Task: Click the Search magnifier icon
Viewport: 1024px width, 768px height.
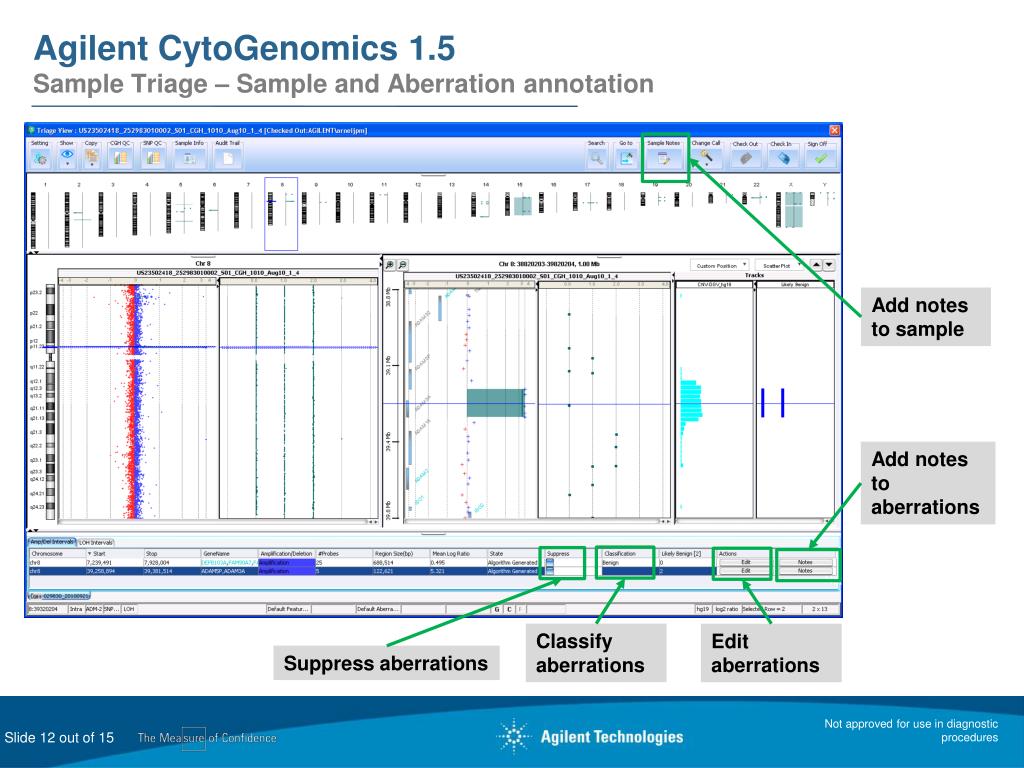Action: 596,158
